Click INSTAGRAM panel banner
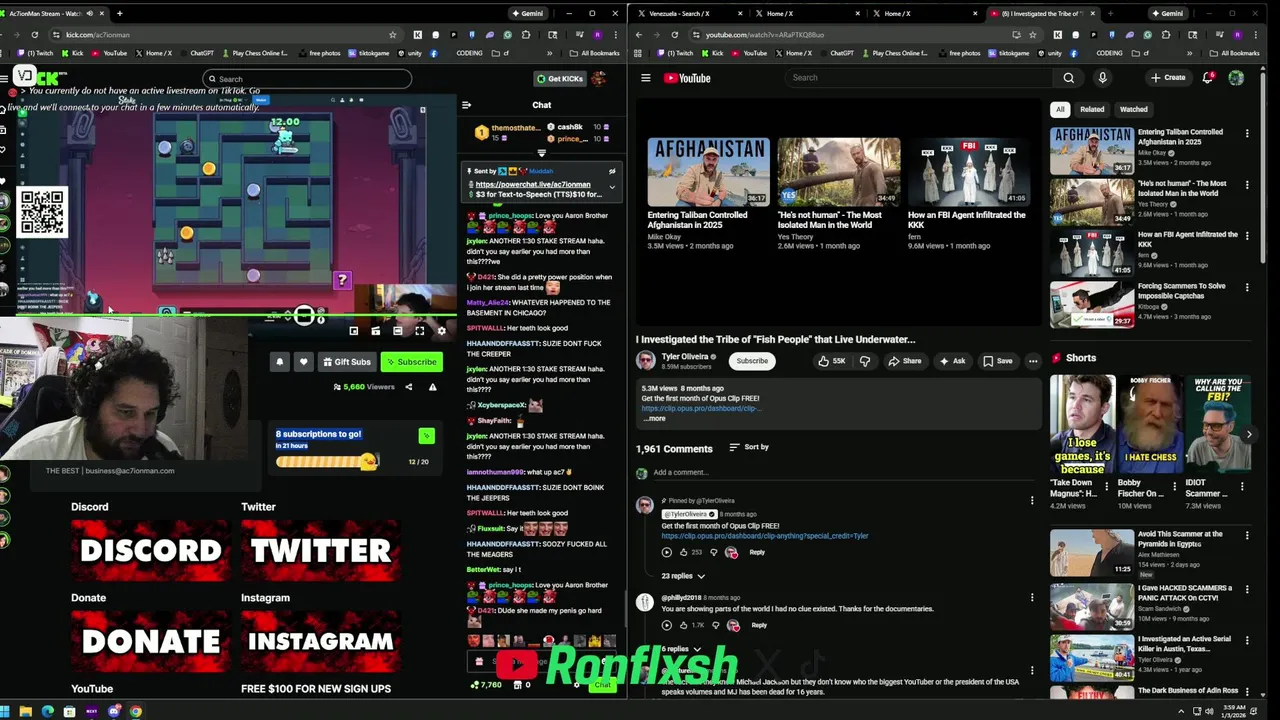 click(320, 641)
